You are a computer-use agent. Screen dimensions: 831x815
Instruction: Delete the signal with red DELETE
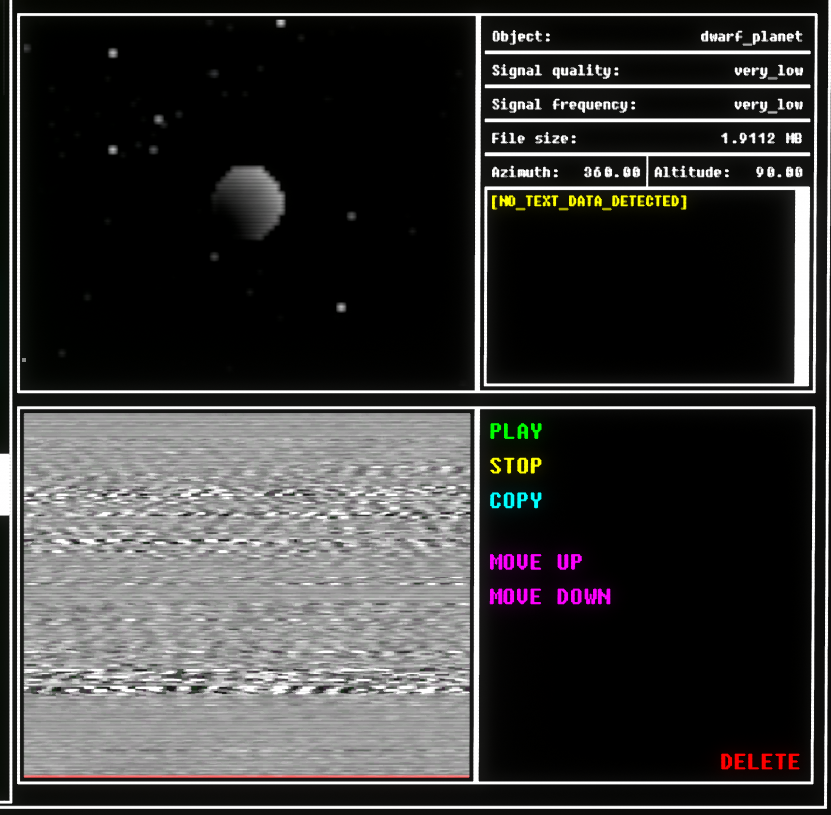759,762
